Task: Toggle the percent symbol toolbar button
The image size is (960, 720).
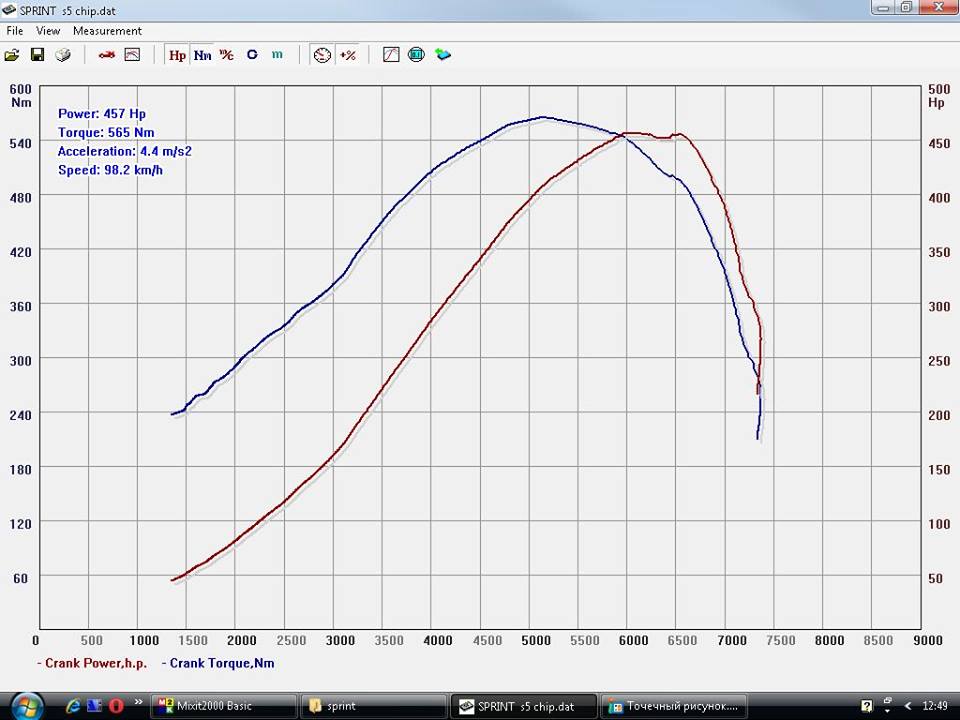Action: [x=227, y=55]
